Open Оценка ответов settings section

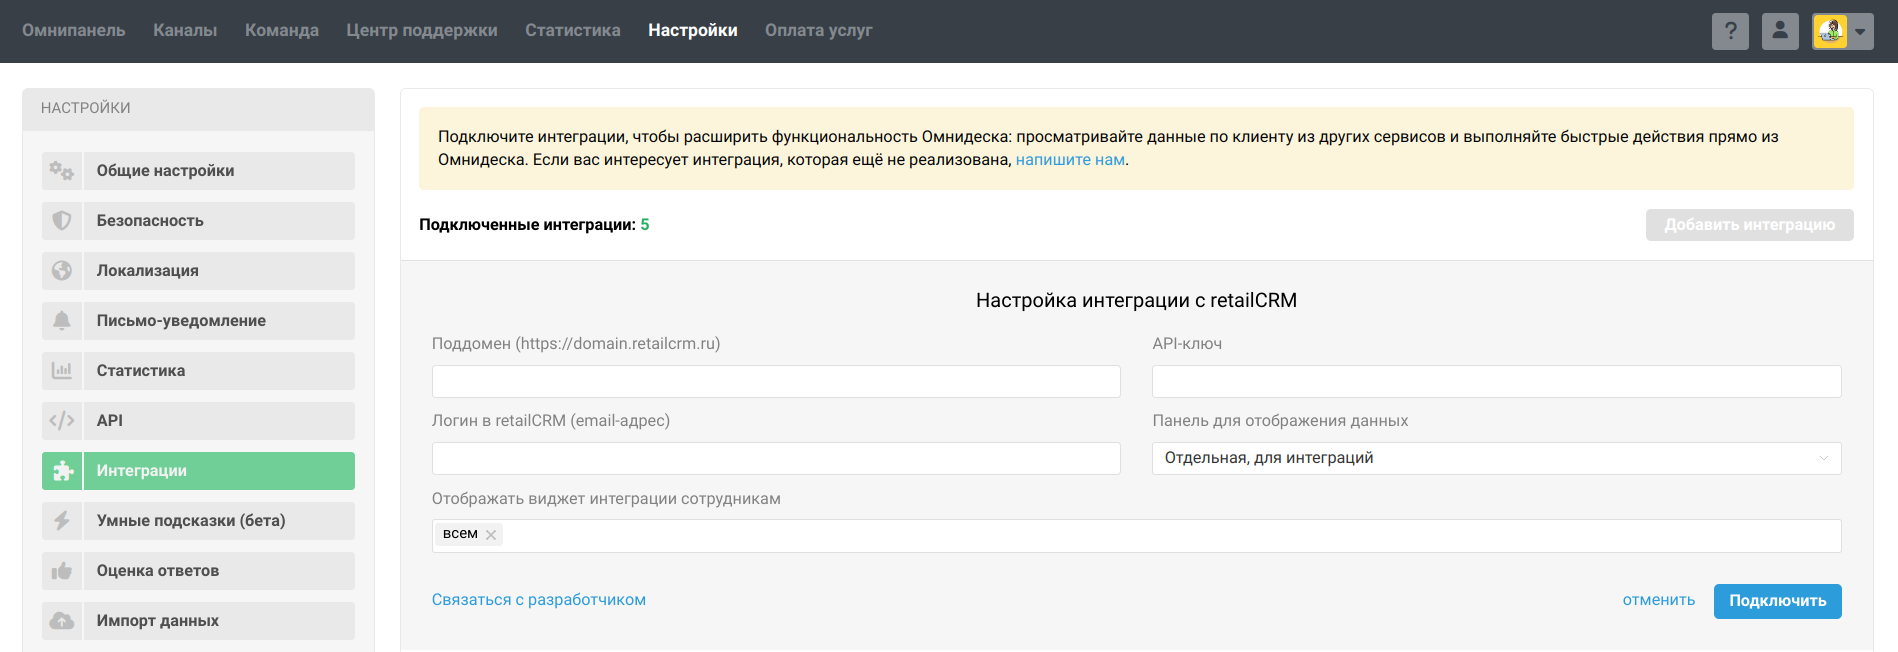pos(198,571)
